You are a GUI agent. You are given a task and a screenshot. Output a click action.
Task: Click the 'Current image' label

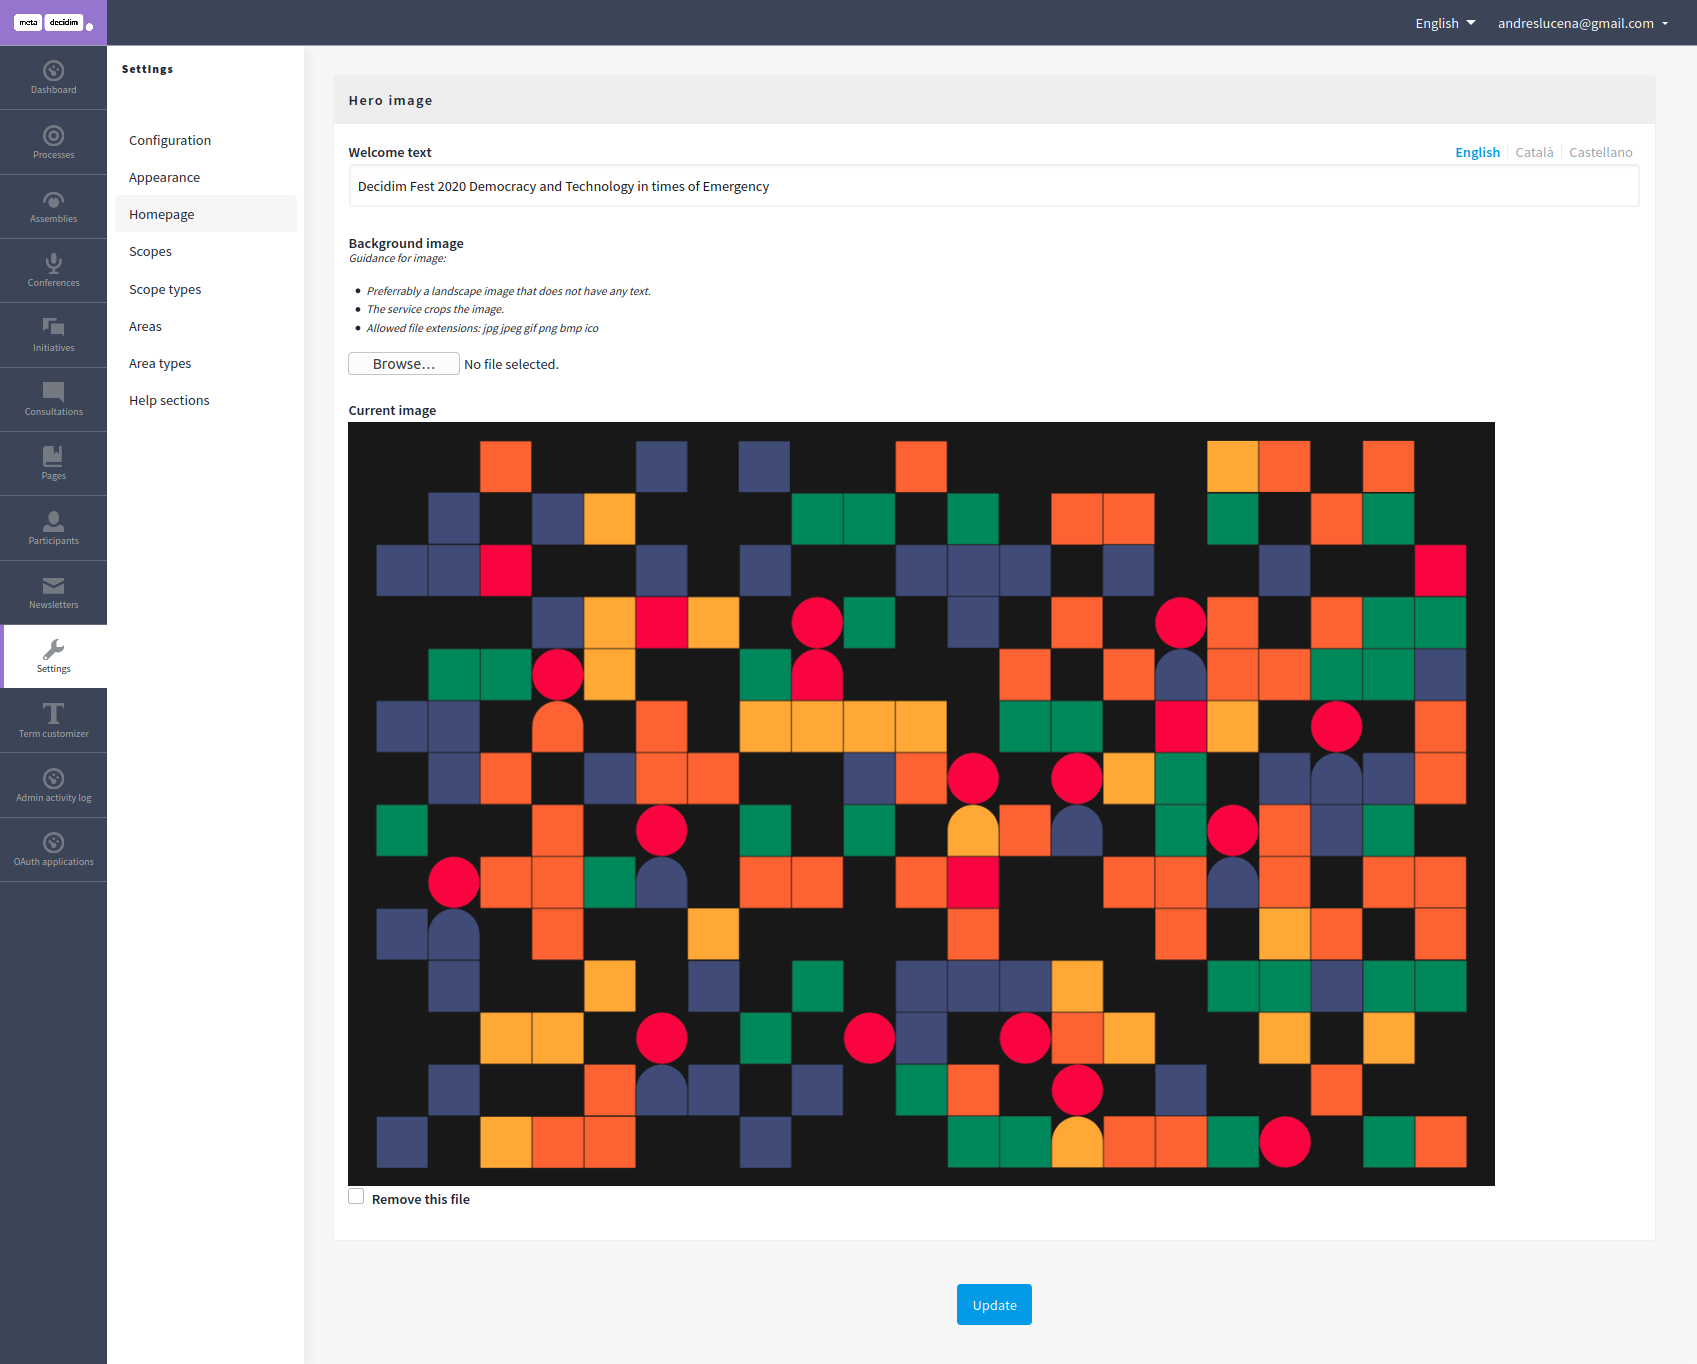pyautogui.click(x=392, y=410)
